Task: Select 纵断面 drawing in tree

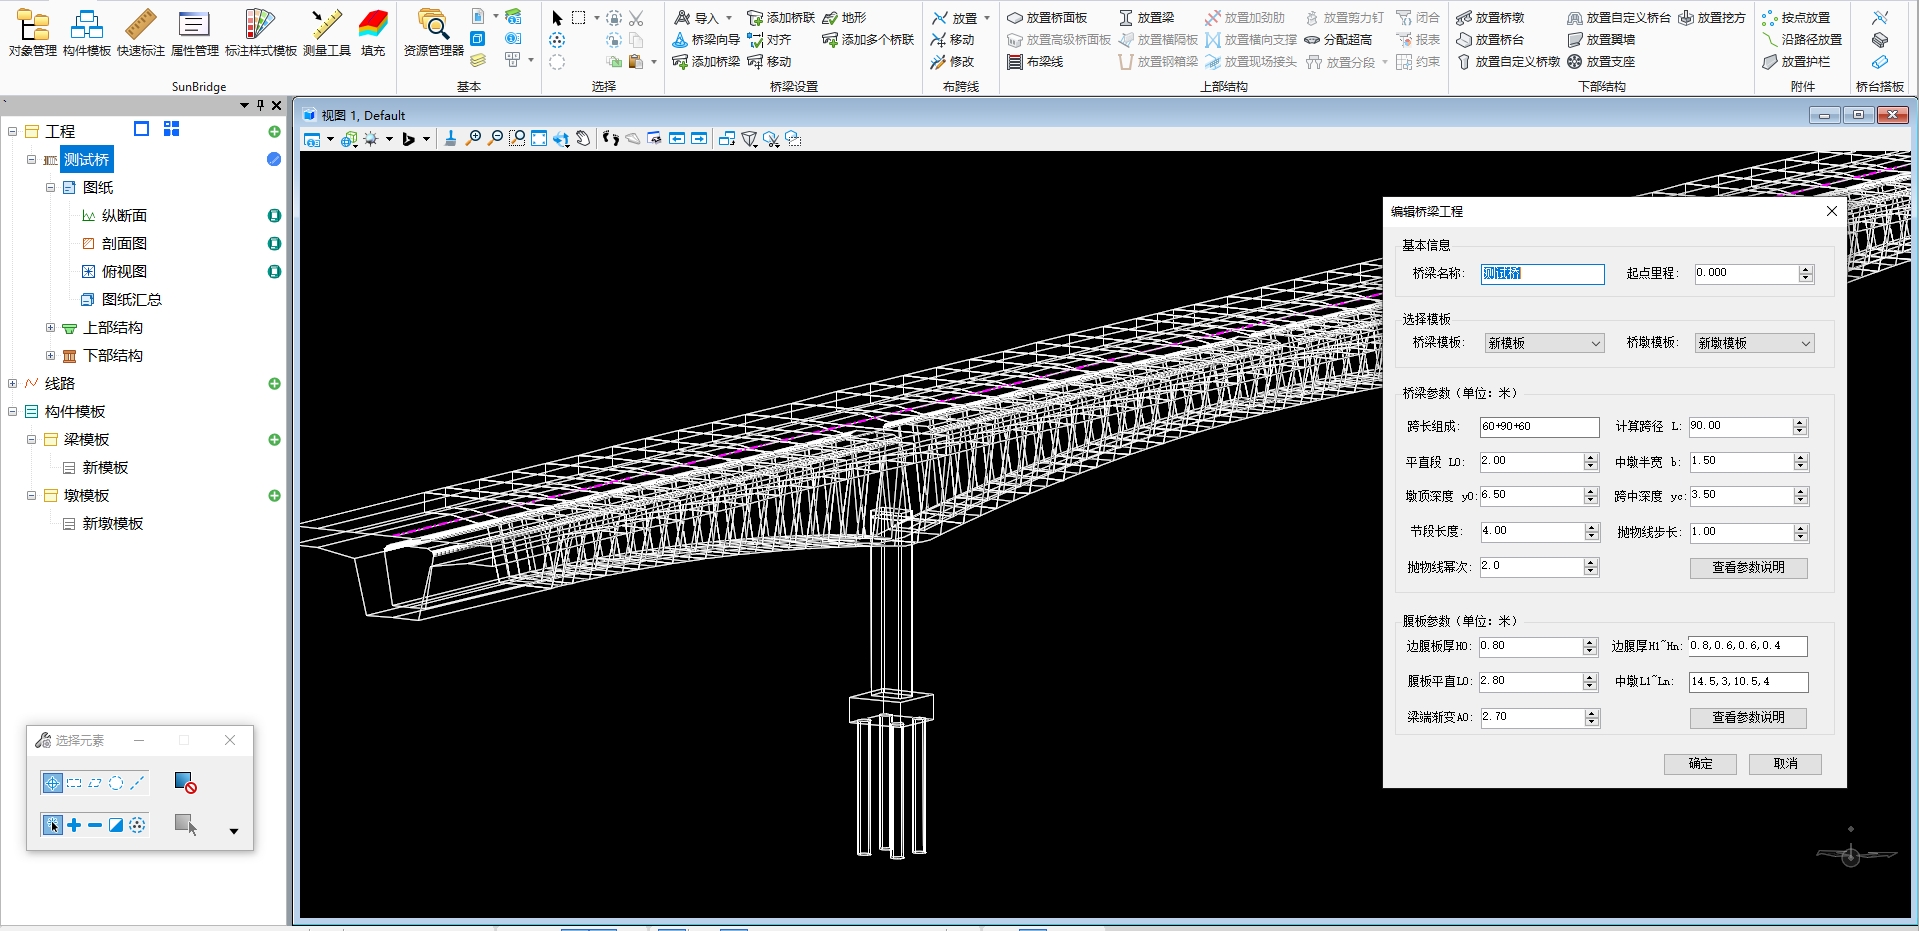Action: point(124,215)
